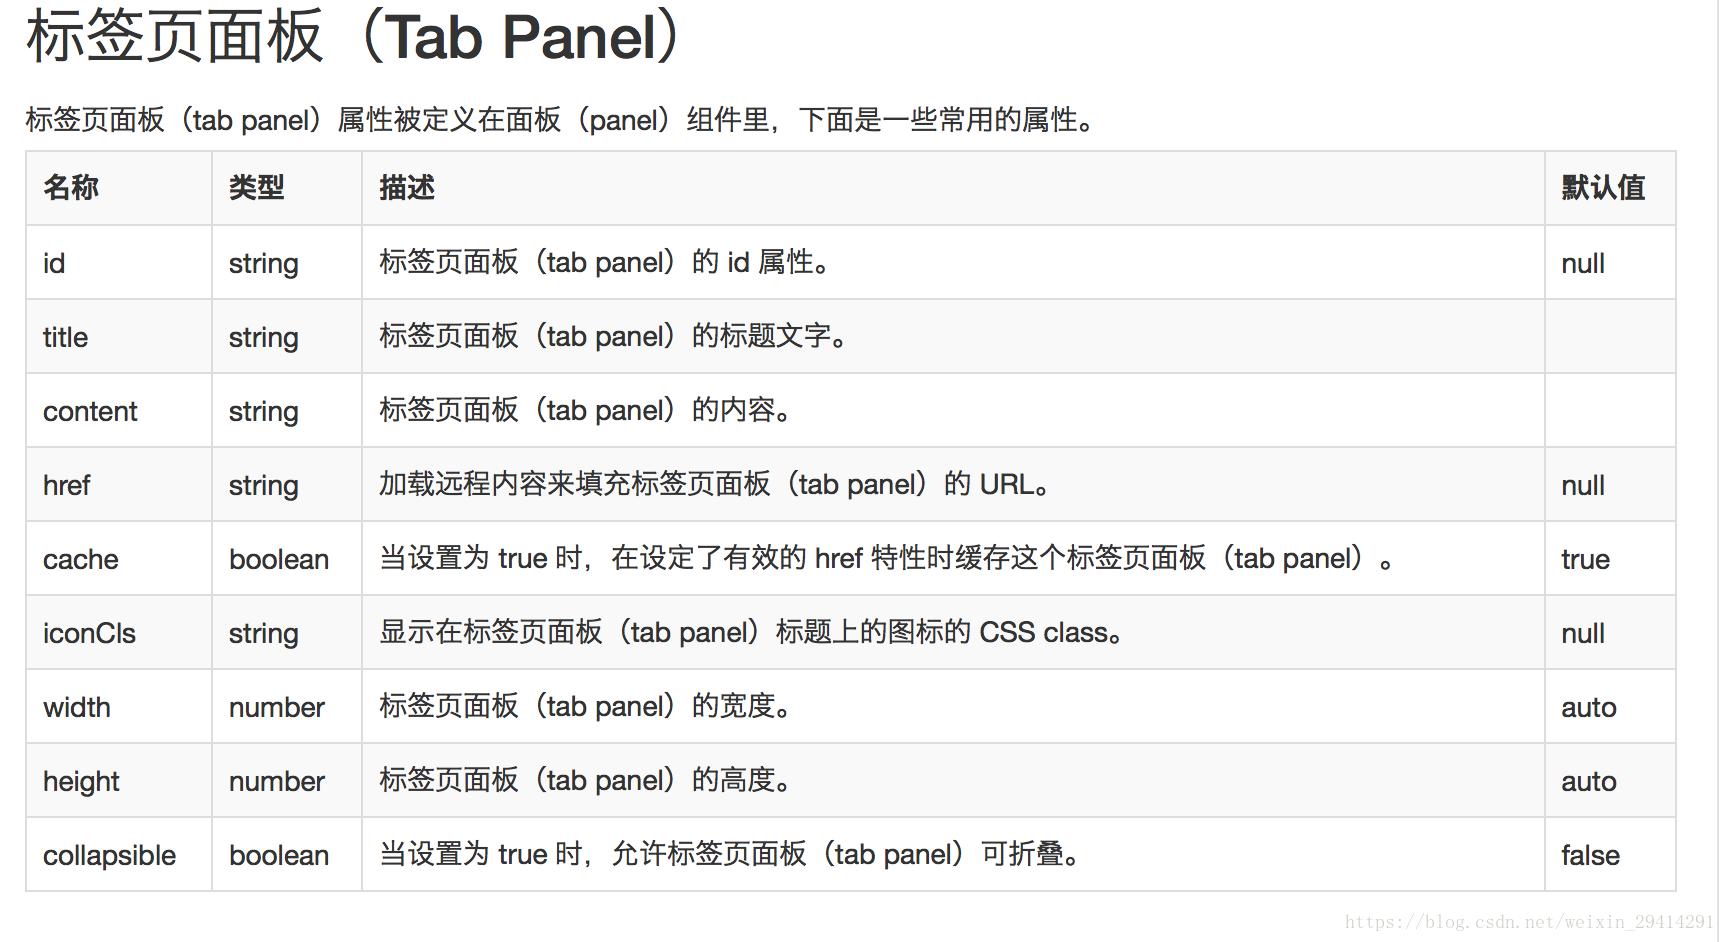Screen dimensions: 1726x942
Task: Select the width property name
Action: (77, 707)
